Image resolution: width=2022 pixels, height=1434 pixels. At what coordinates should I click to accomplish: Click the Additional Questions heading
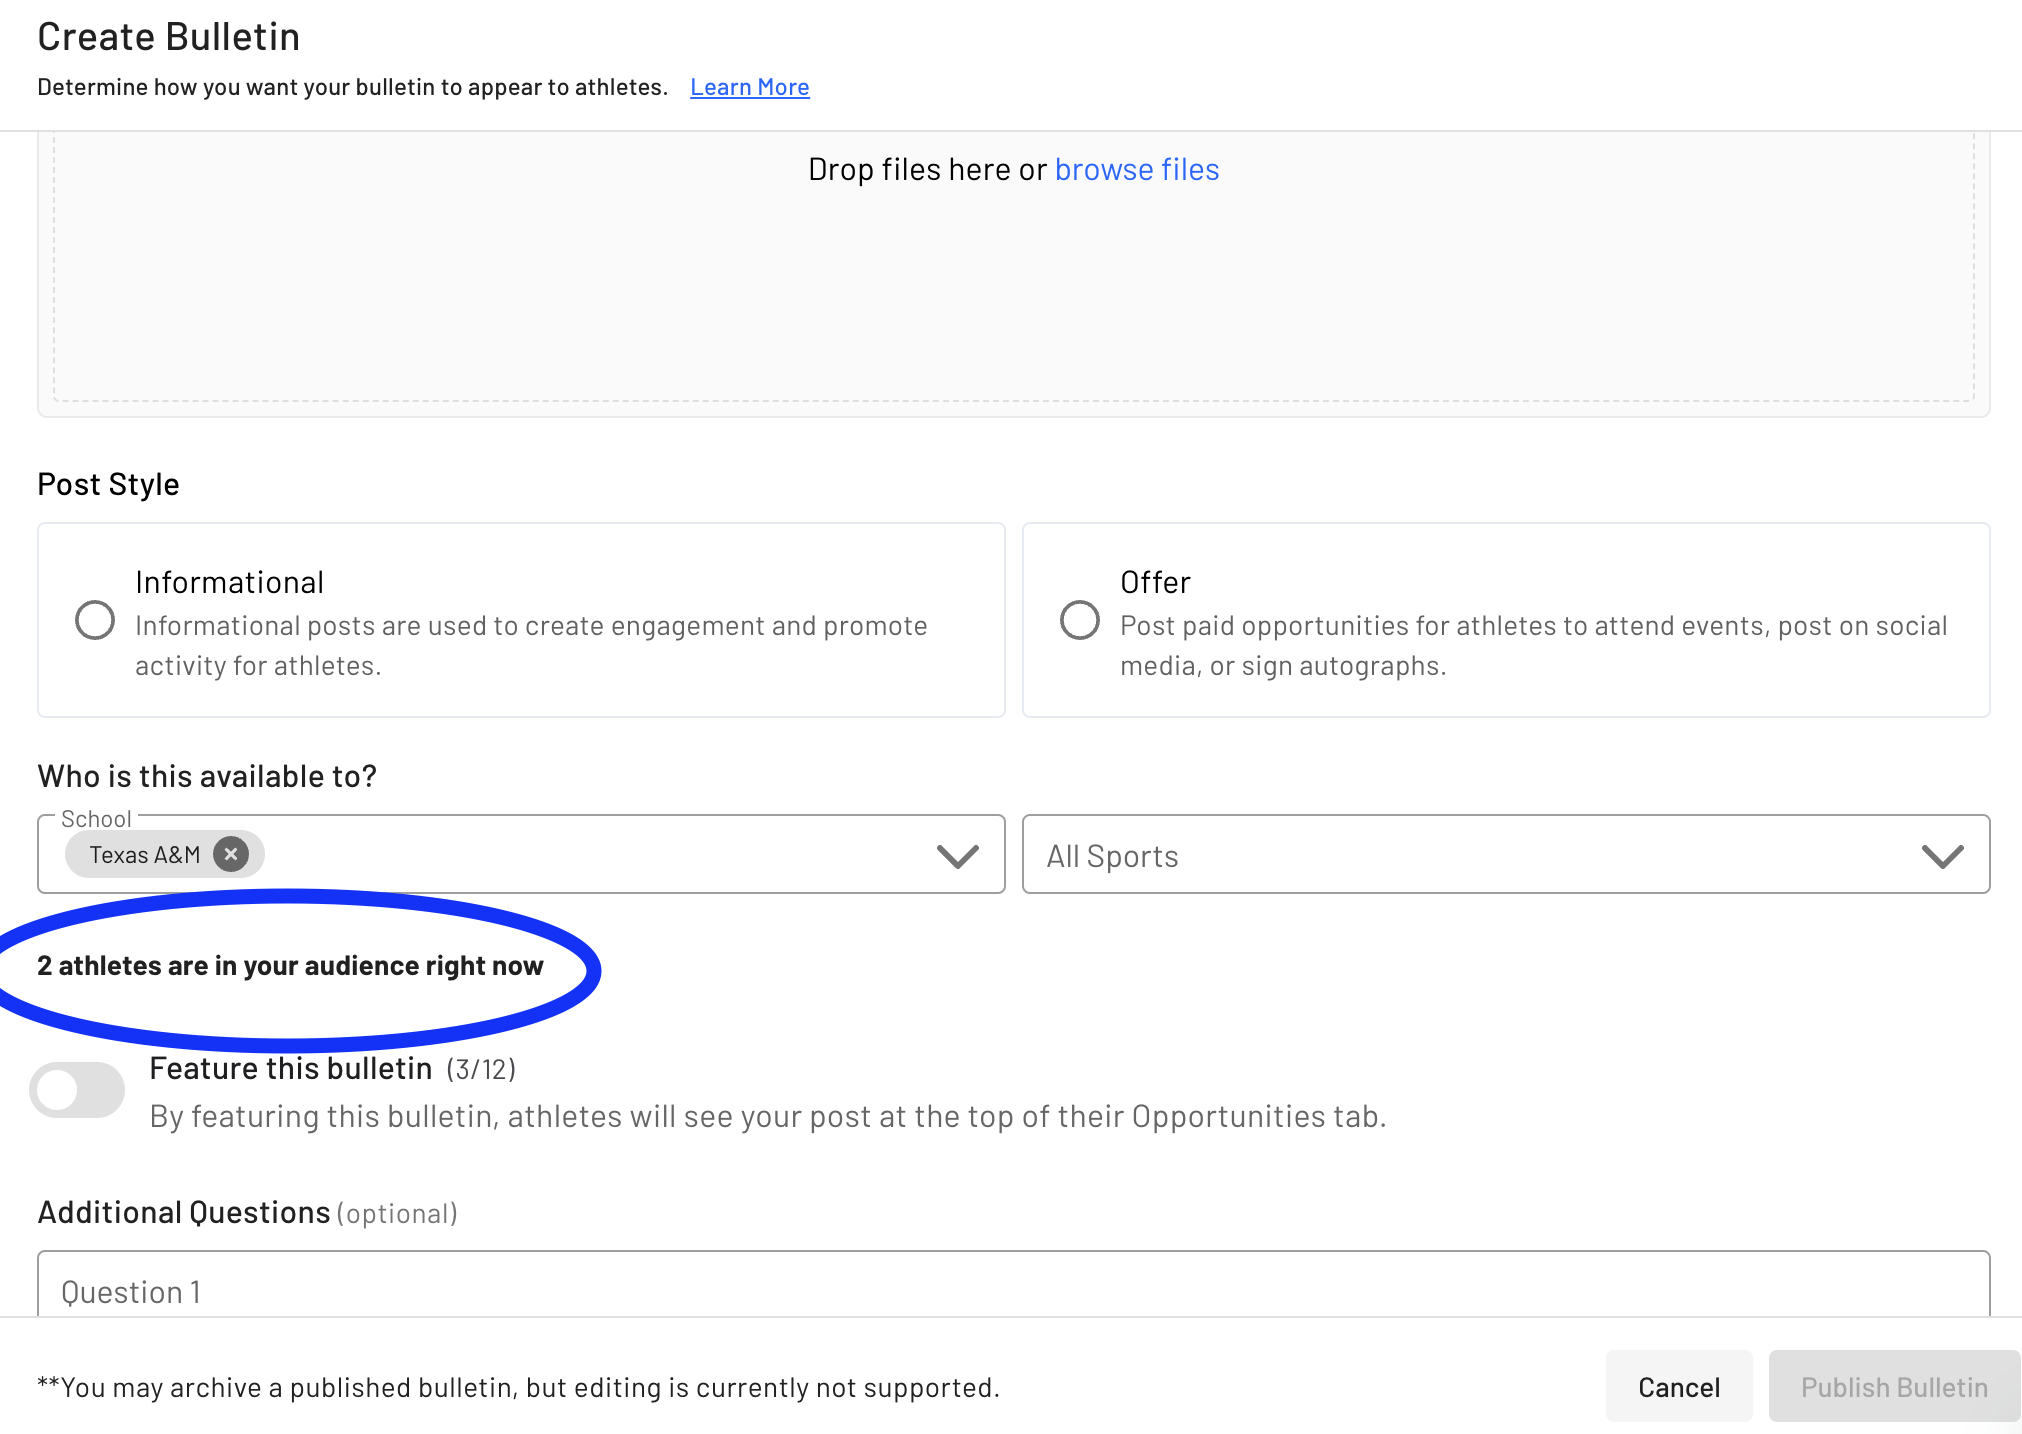pyautogui.click(x=184, y=1212)
